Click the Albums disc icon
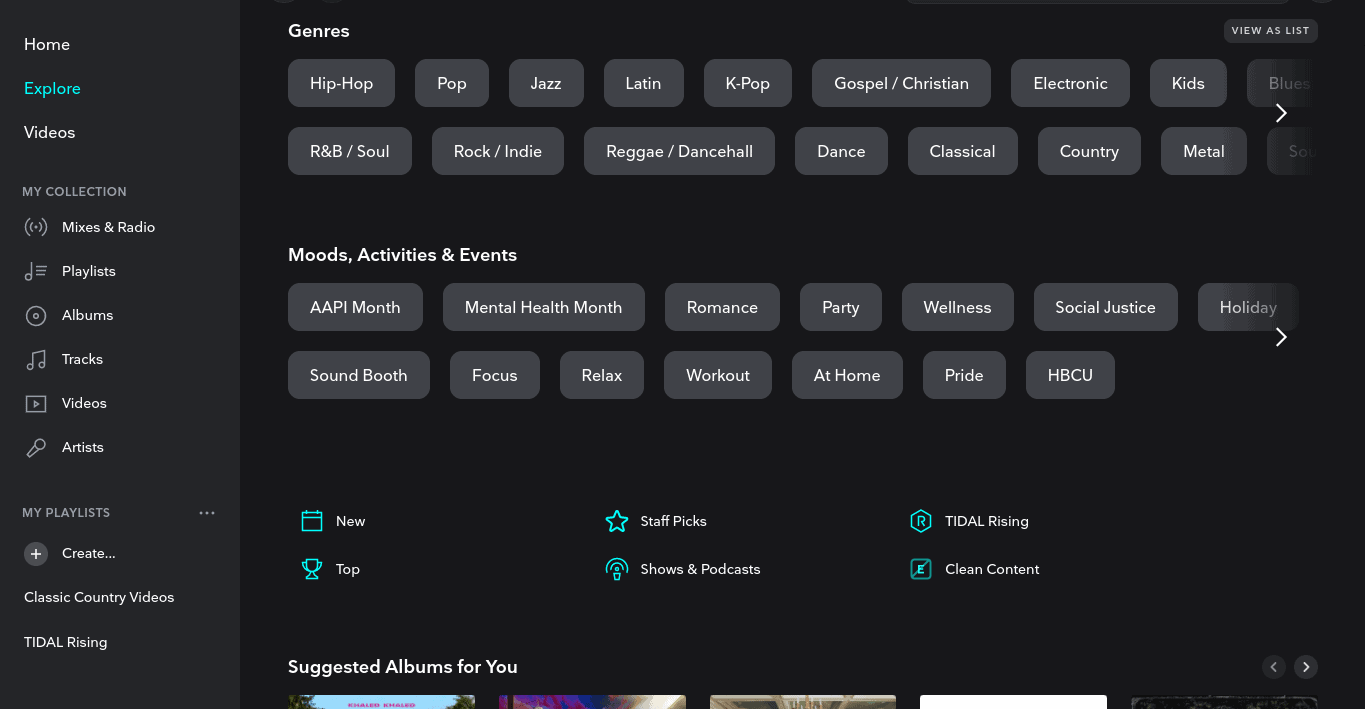The image size is (1365, 709). [36, 316]
